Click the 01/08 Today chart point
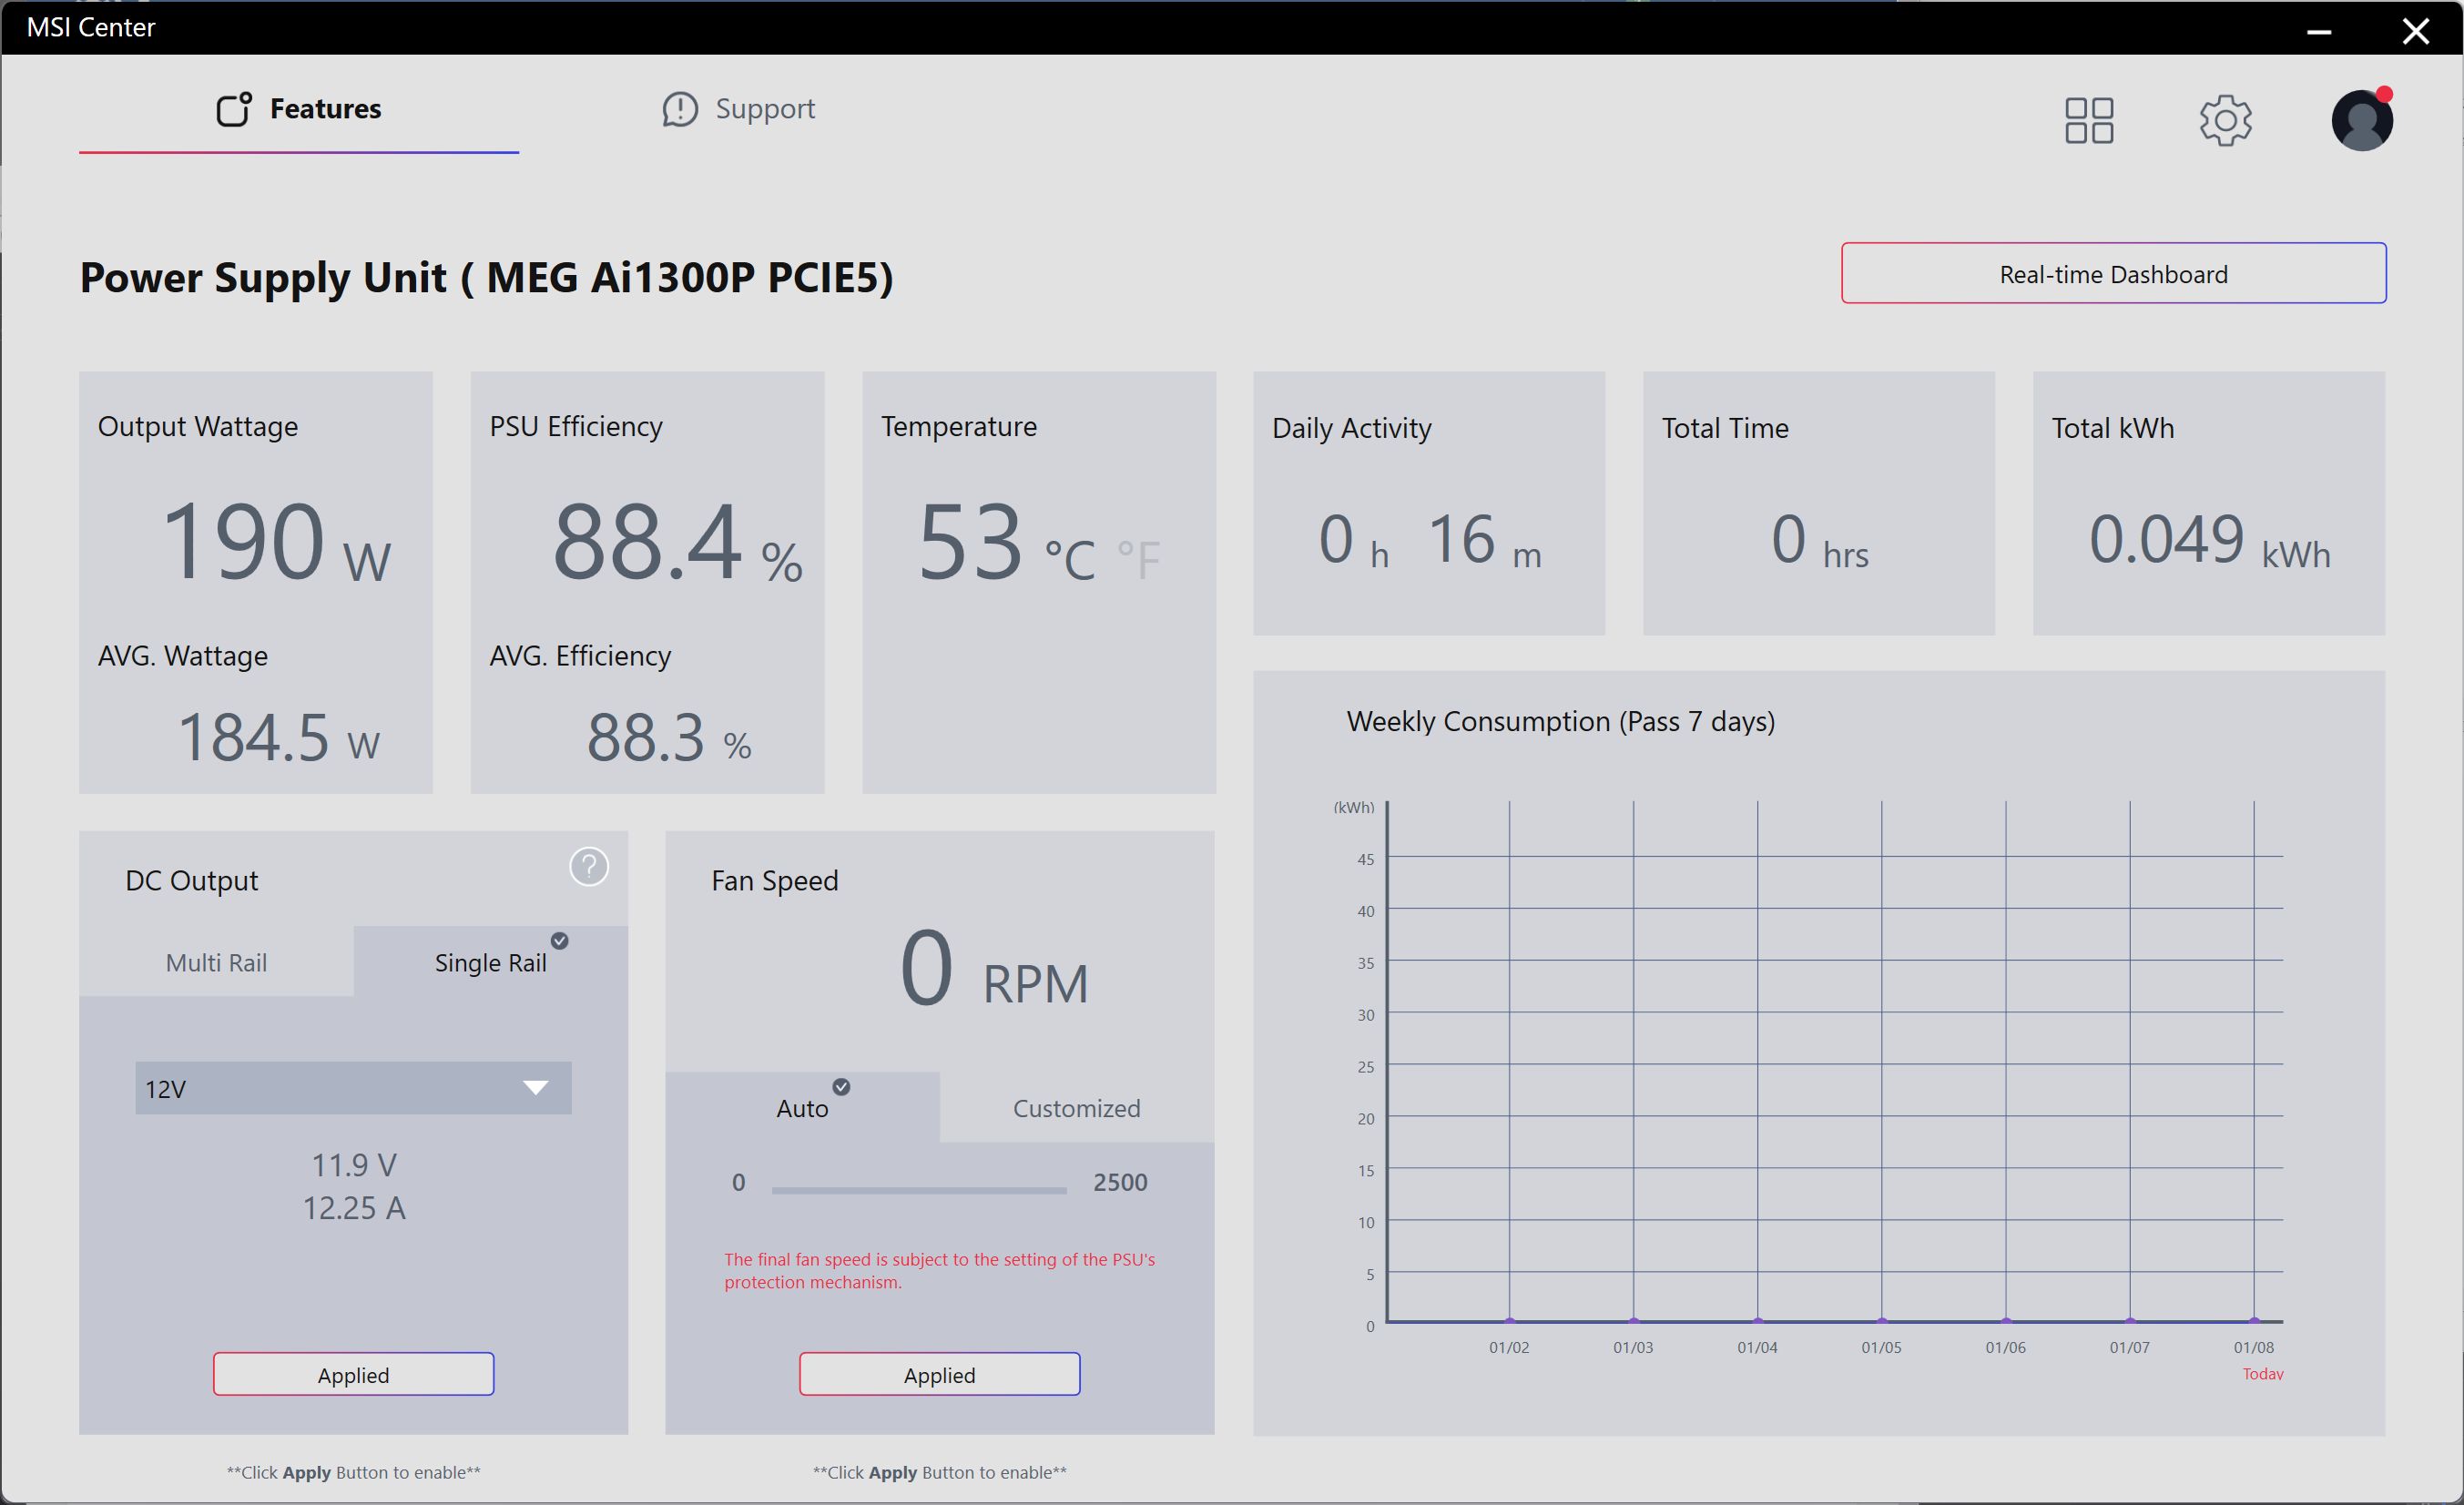This screenshot has height=1505, width=2464. pos(2254,1320)
